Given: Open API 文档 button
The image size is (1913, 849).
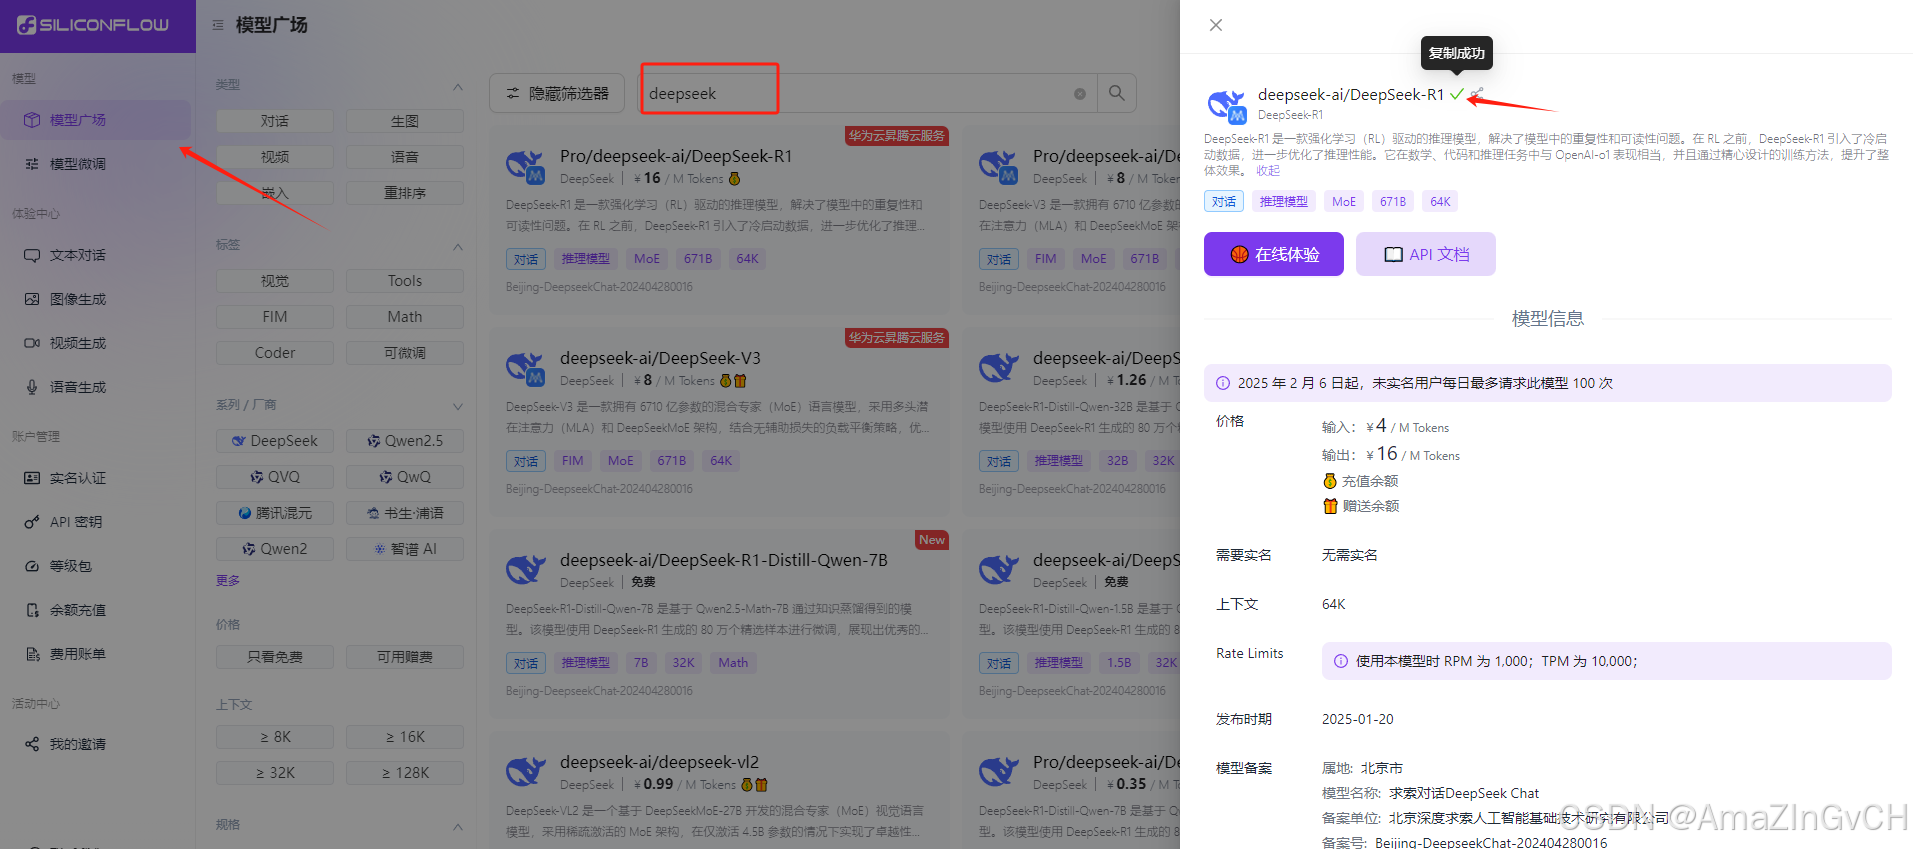Looking at the screenshot, I should point(1426,254).
